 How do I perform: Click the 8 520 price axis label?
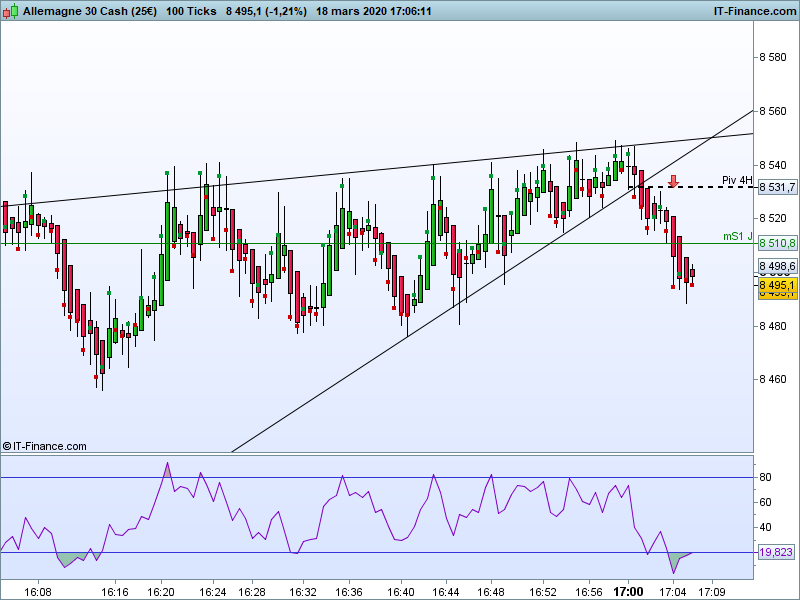tap(772, 218)
